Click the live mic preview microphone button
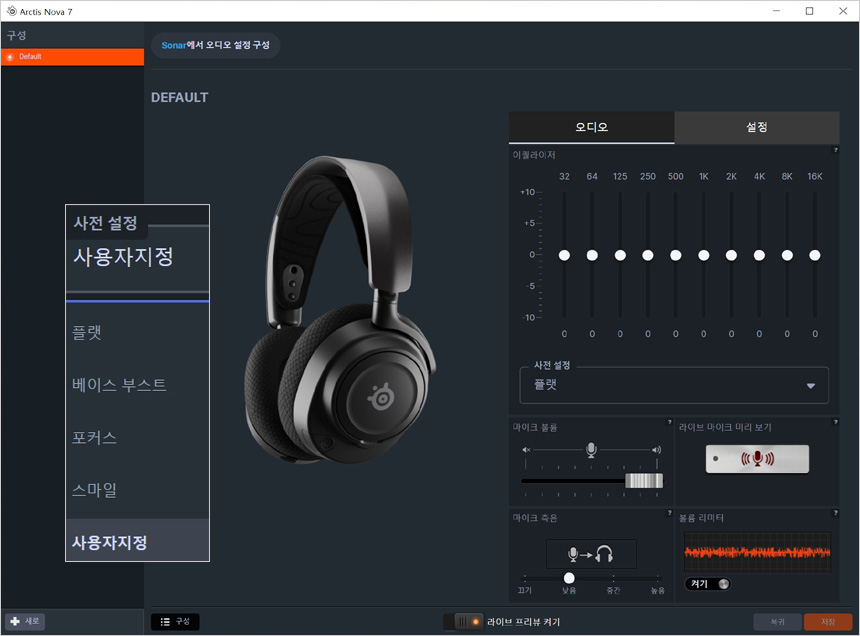Viewport: 860px width, 636px height. pyautogui.click(x=757, y=459)
